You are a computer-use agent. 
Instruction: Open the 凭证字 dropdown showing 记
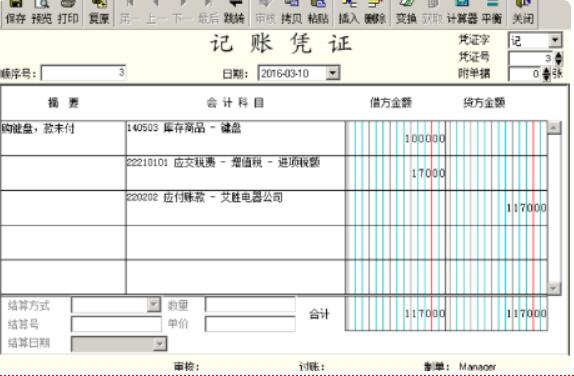pyautogui.click(x=555, y=40)
